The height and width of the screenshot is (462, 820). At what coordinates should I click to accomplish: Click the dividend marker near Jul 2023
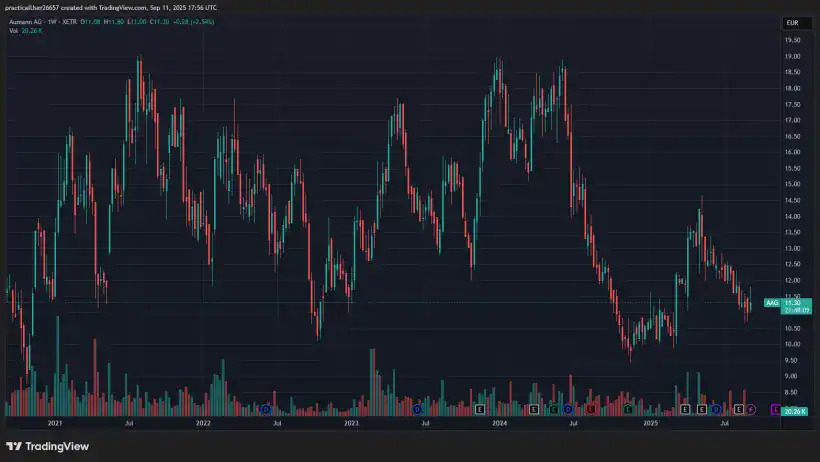point(417,409)
